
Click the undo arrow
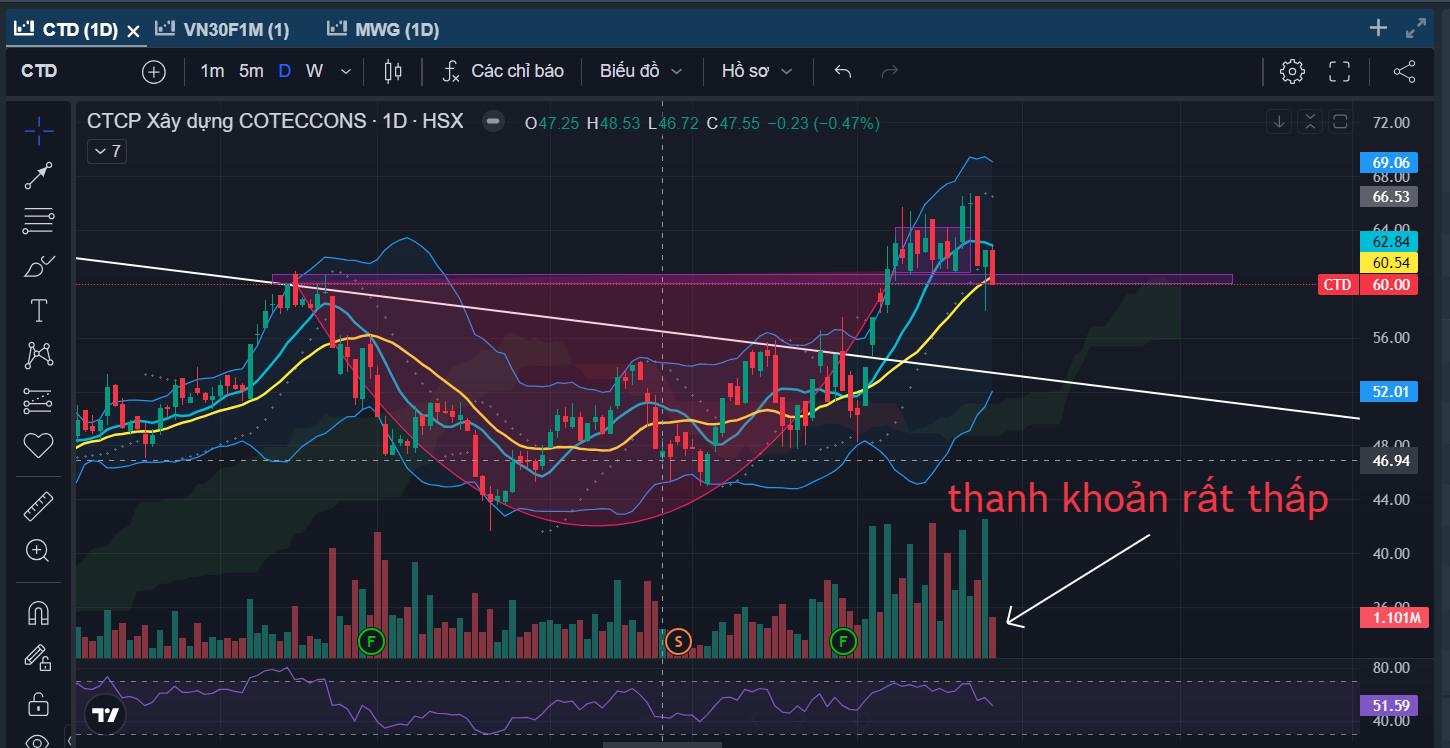click(x=843, y=71)
